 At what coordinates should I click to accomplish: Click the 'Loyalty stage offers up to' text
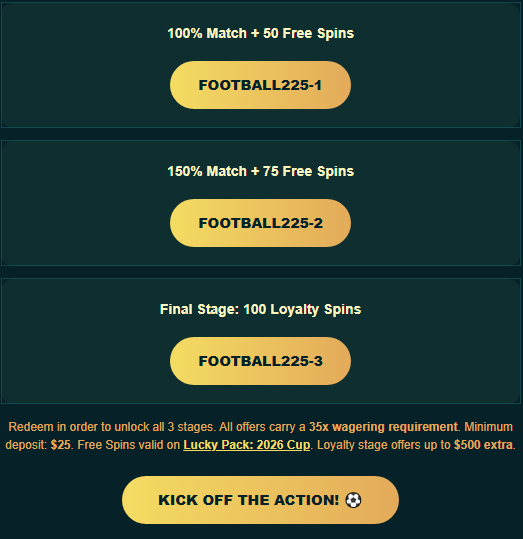(383, 445)
